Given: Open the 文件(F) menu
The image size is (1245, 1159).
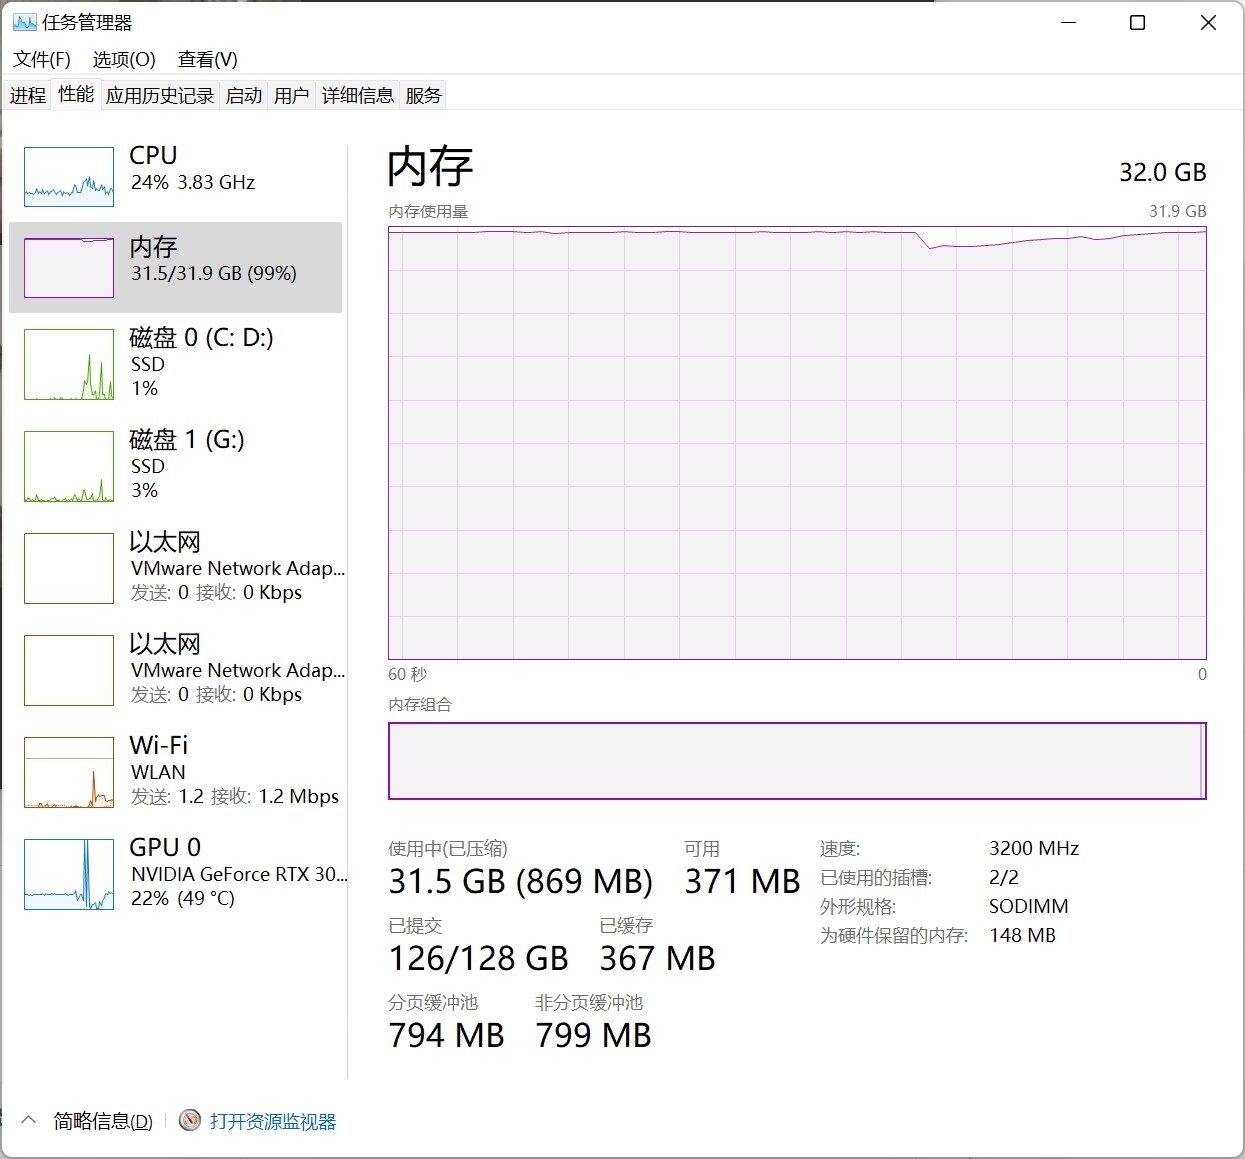Looking at the screenshot, I should (42, 59).
